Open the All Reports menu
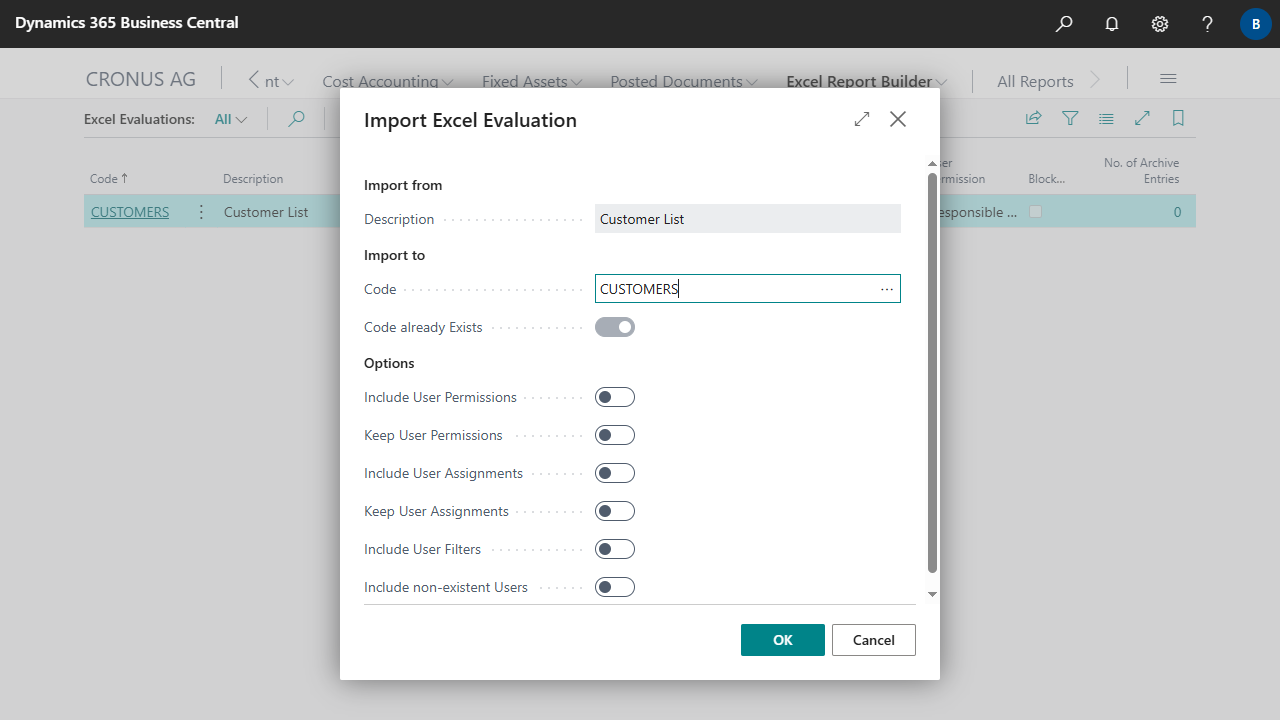The width and height of the screenshot is (1280, 720). [x=1035, y=81]
